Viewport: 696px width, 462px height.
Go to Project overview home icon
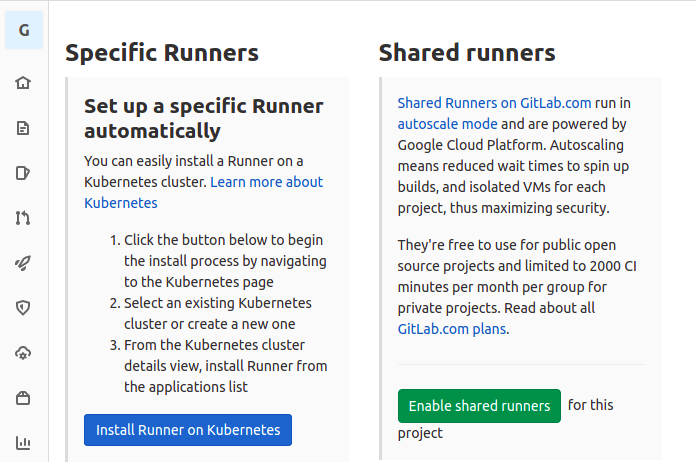click(x=23, y=83)
